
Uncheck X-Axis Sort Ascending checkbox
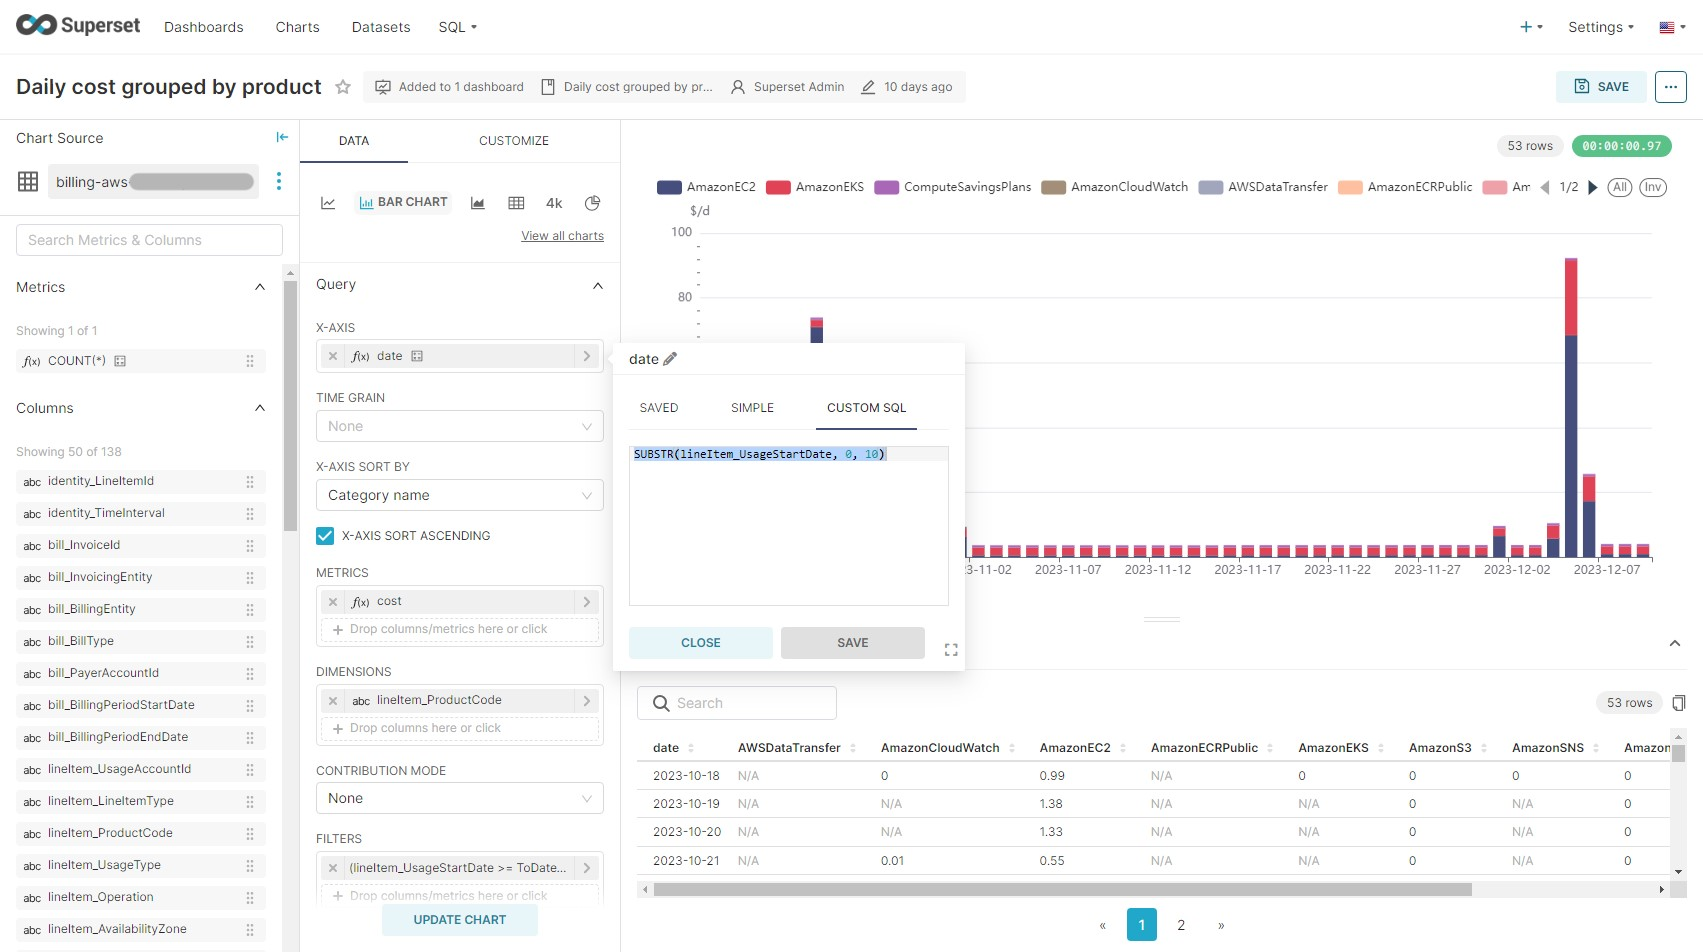coord(325,536)
